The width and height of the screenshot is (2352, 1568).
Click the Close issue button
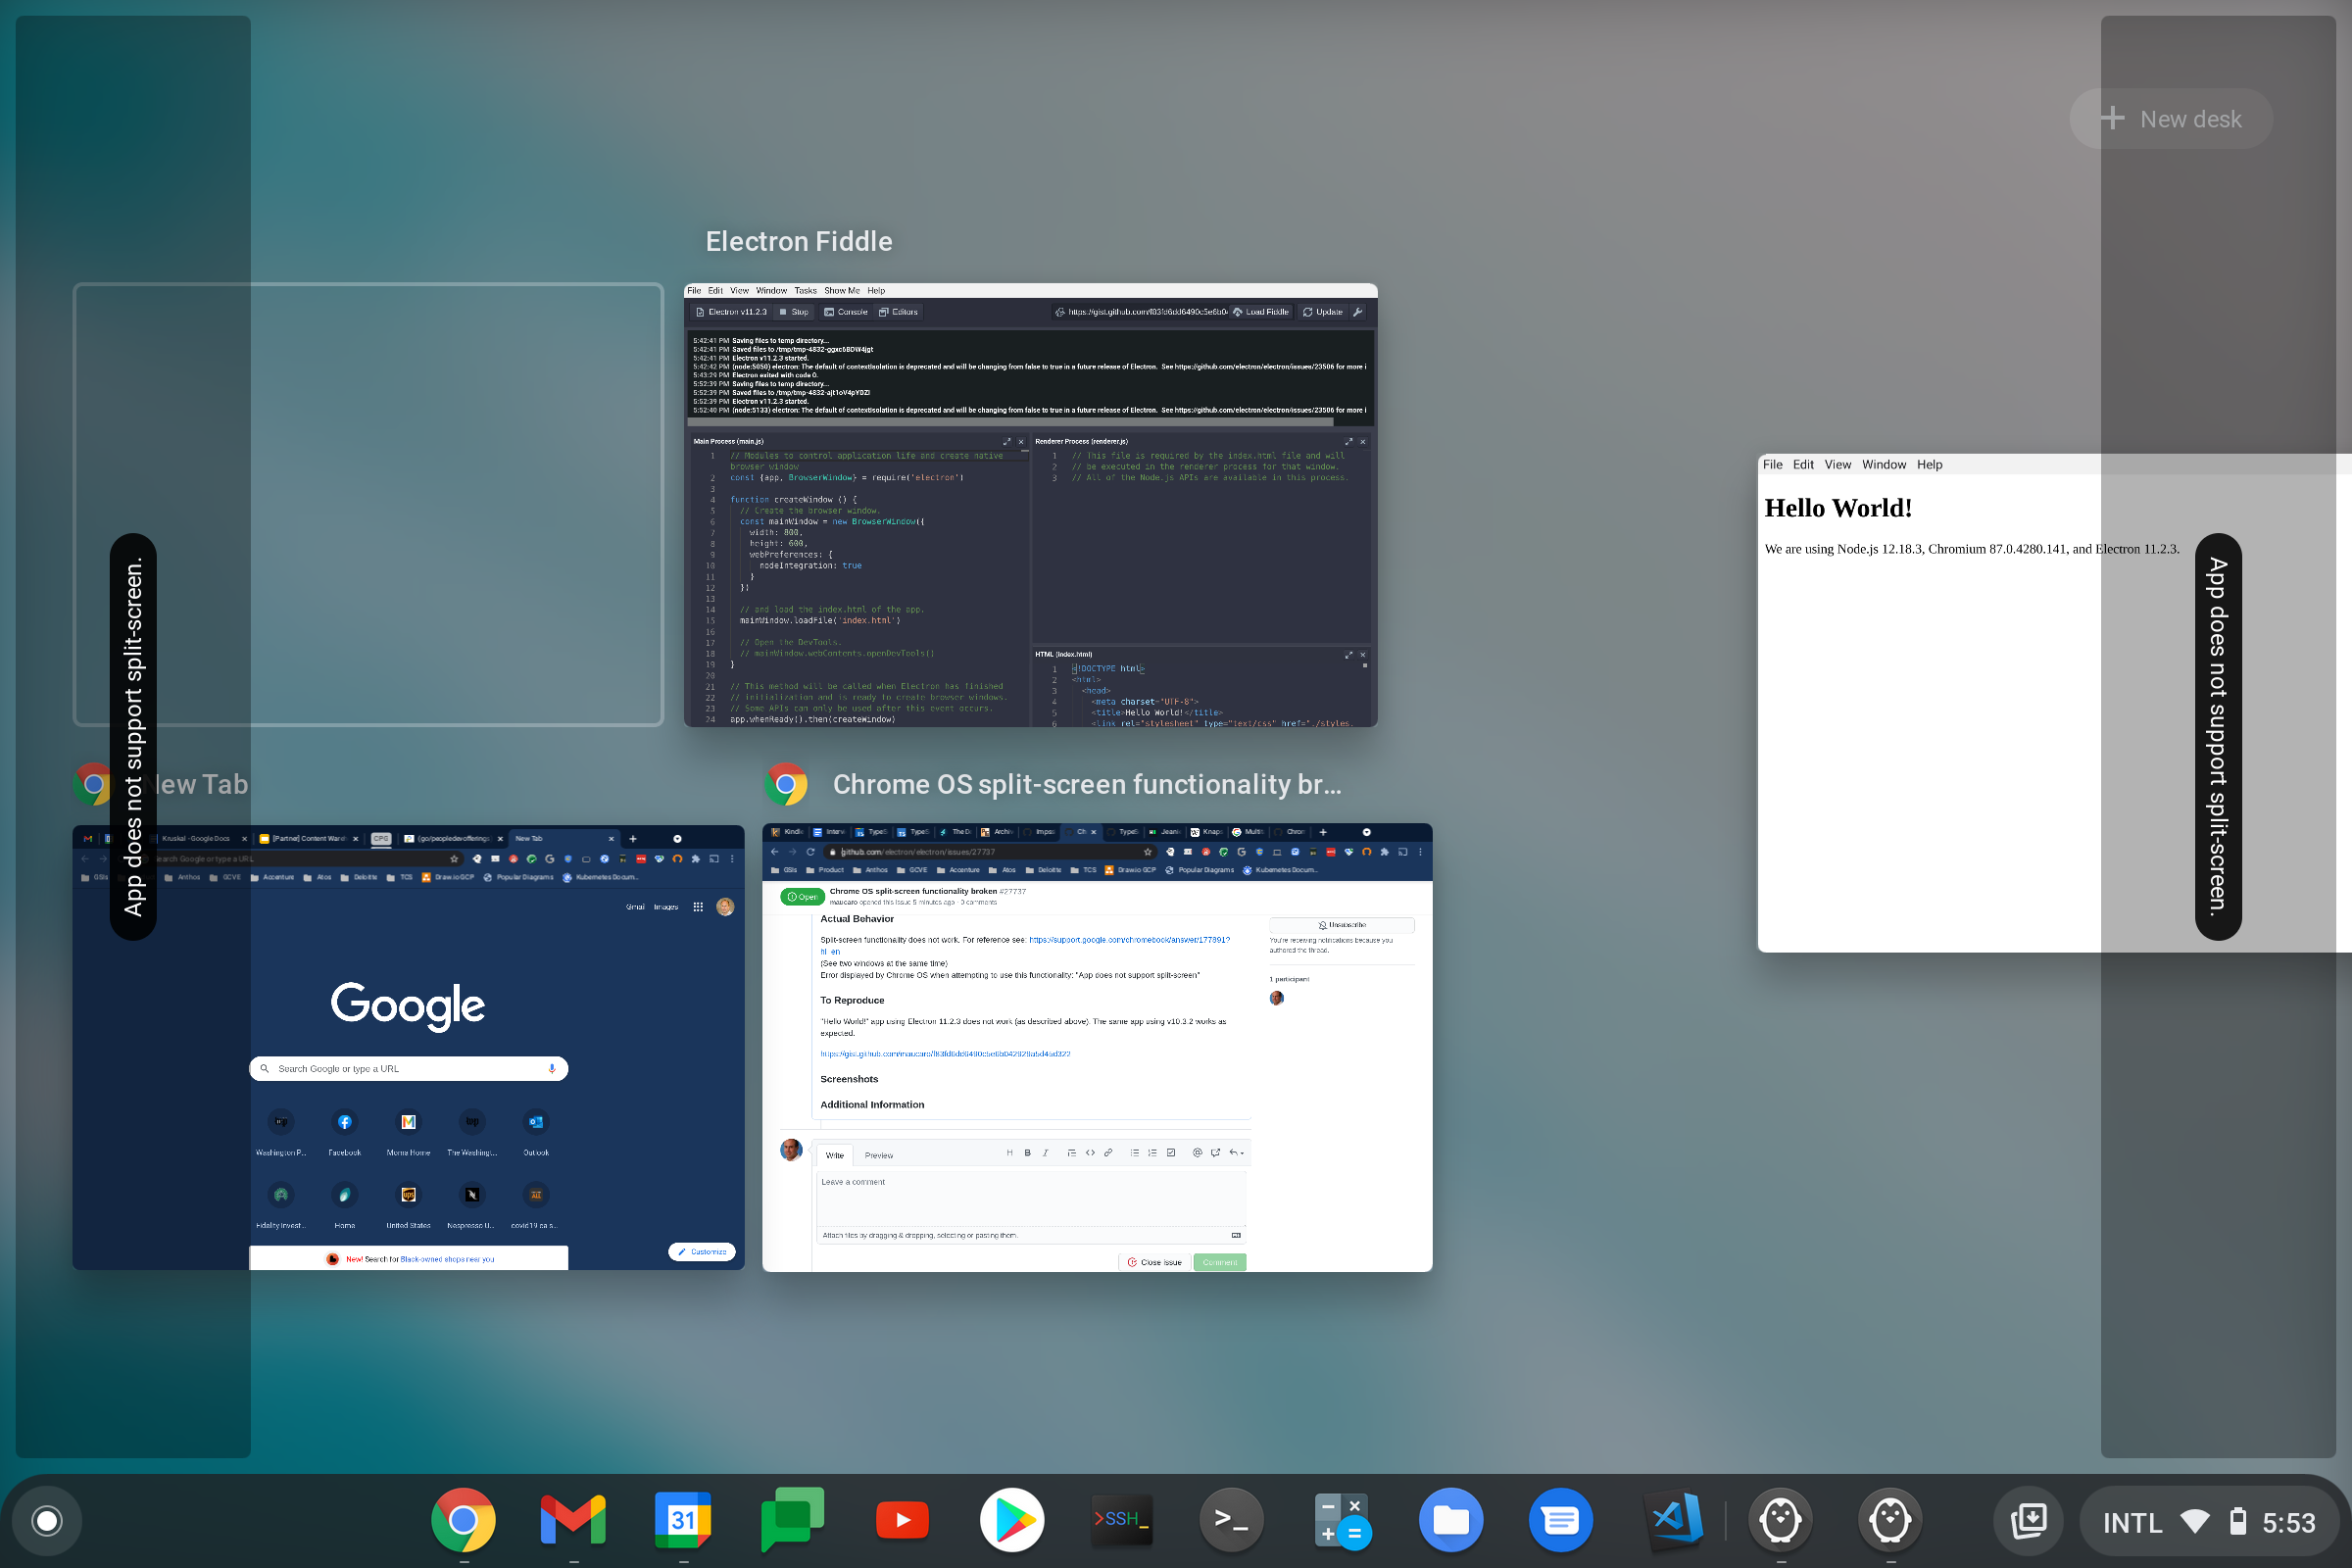(x=1155, y=1261)
